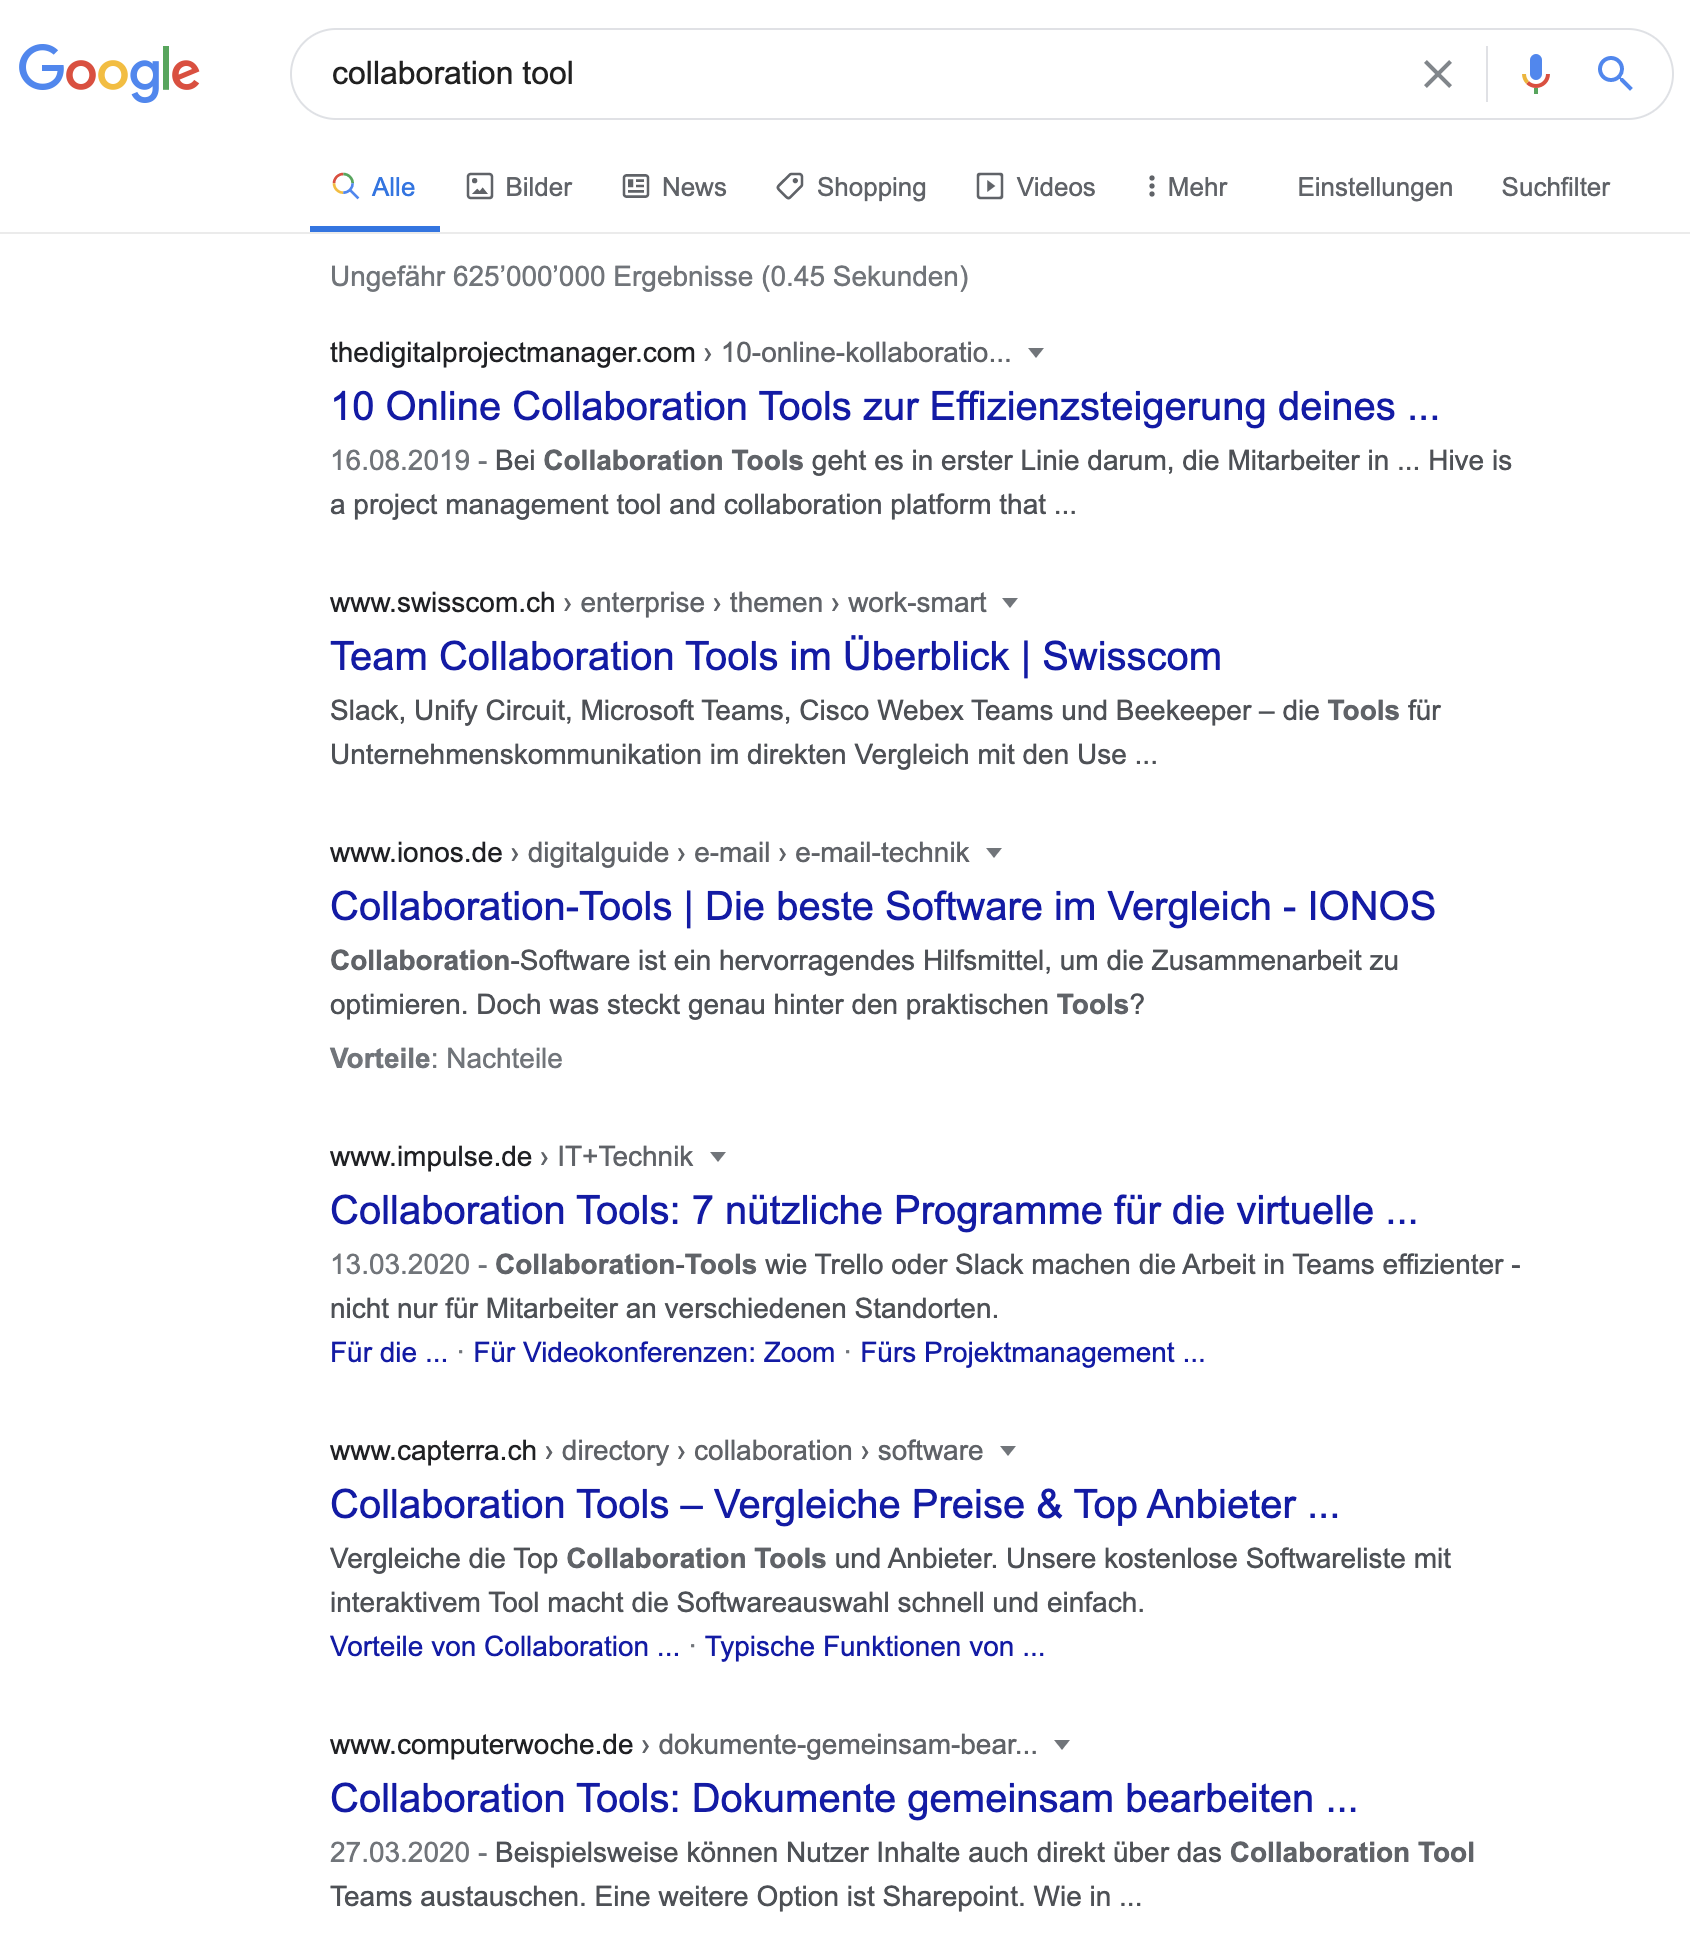
Task: Expand dropdown arrow beside capterra.ch URL
Action: [x=1008, y=1451]
